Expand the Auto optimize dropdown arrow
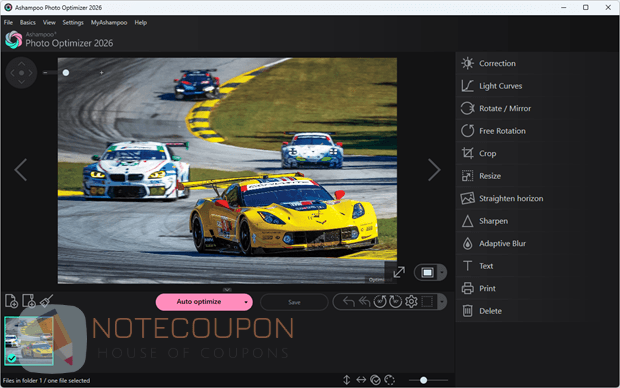 246,303
